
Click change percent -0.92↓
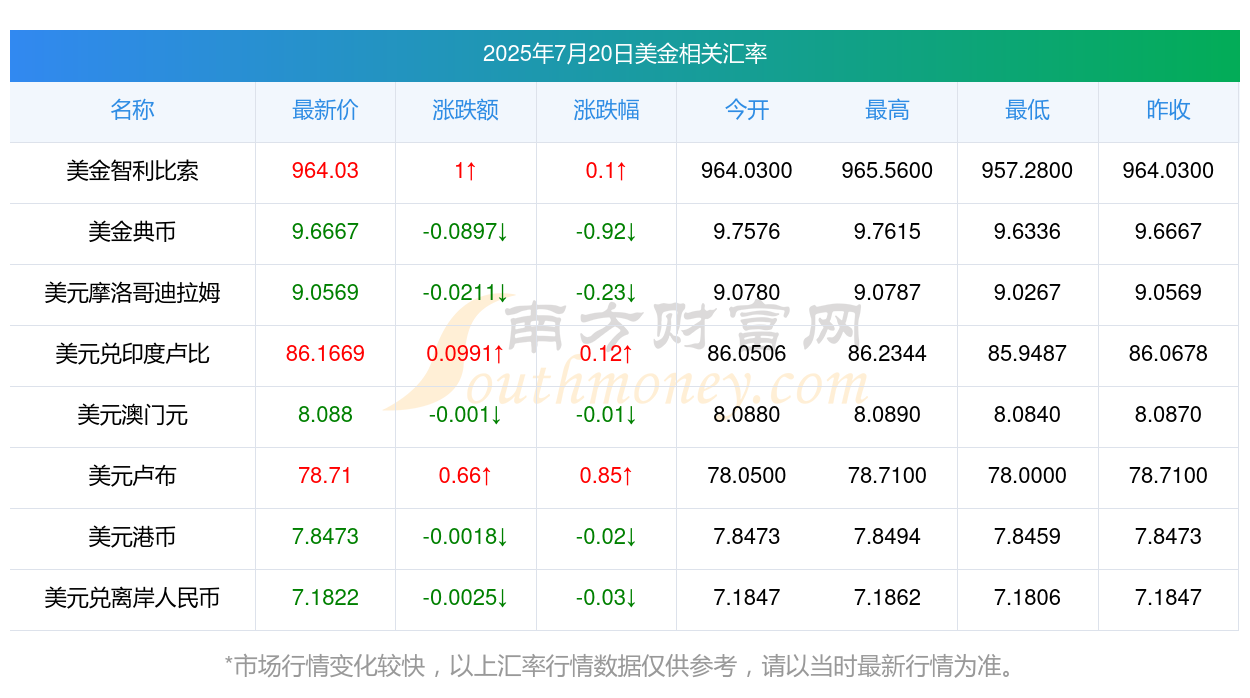[x=606, y=232]
